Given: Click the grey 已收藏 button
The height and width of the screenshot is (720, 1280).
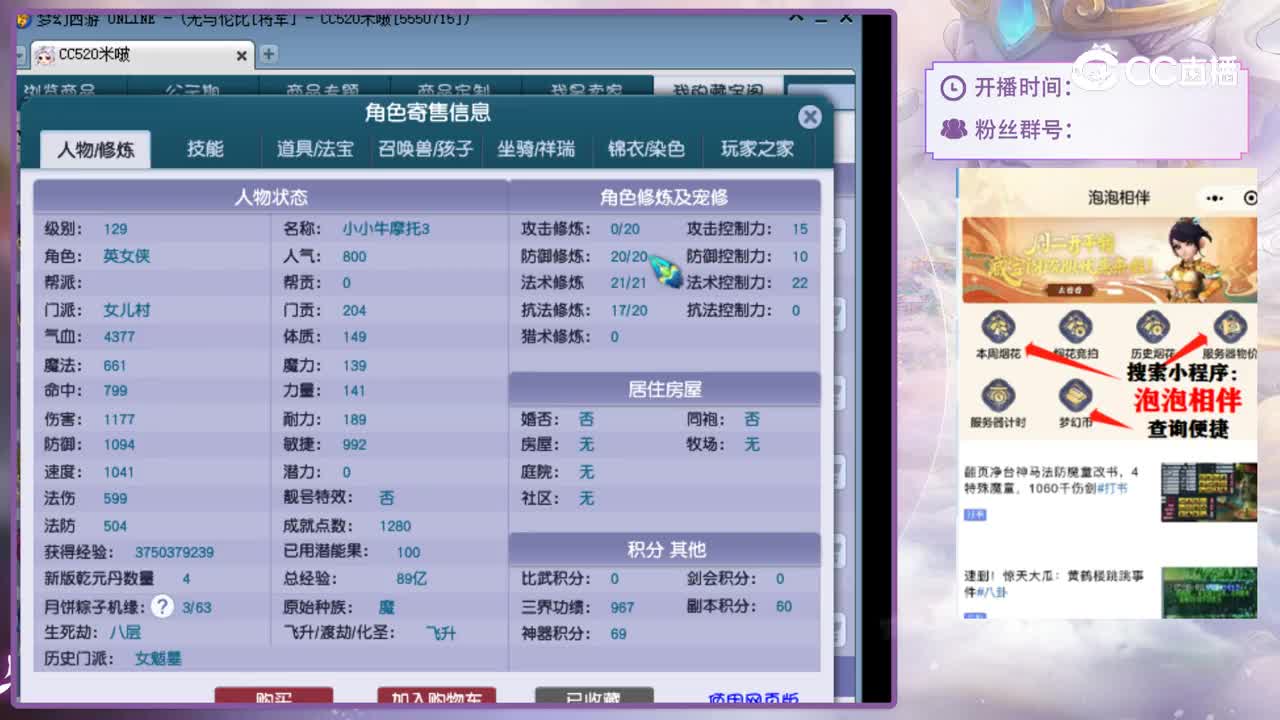Looking at the screenshot, I should point(594,696).
